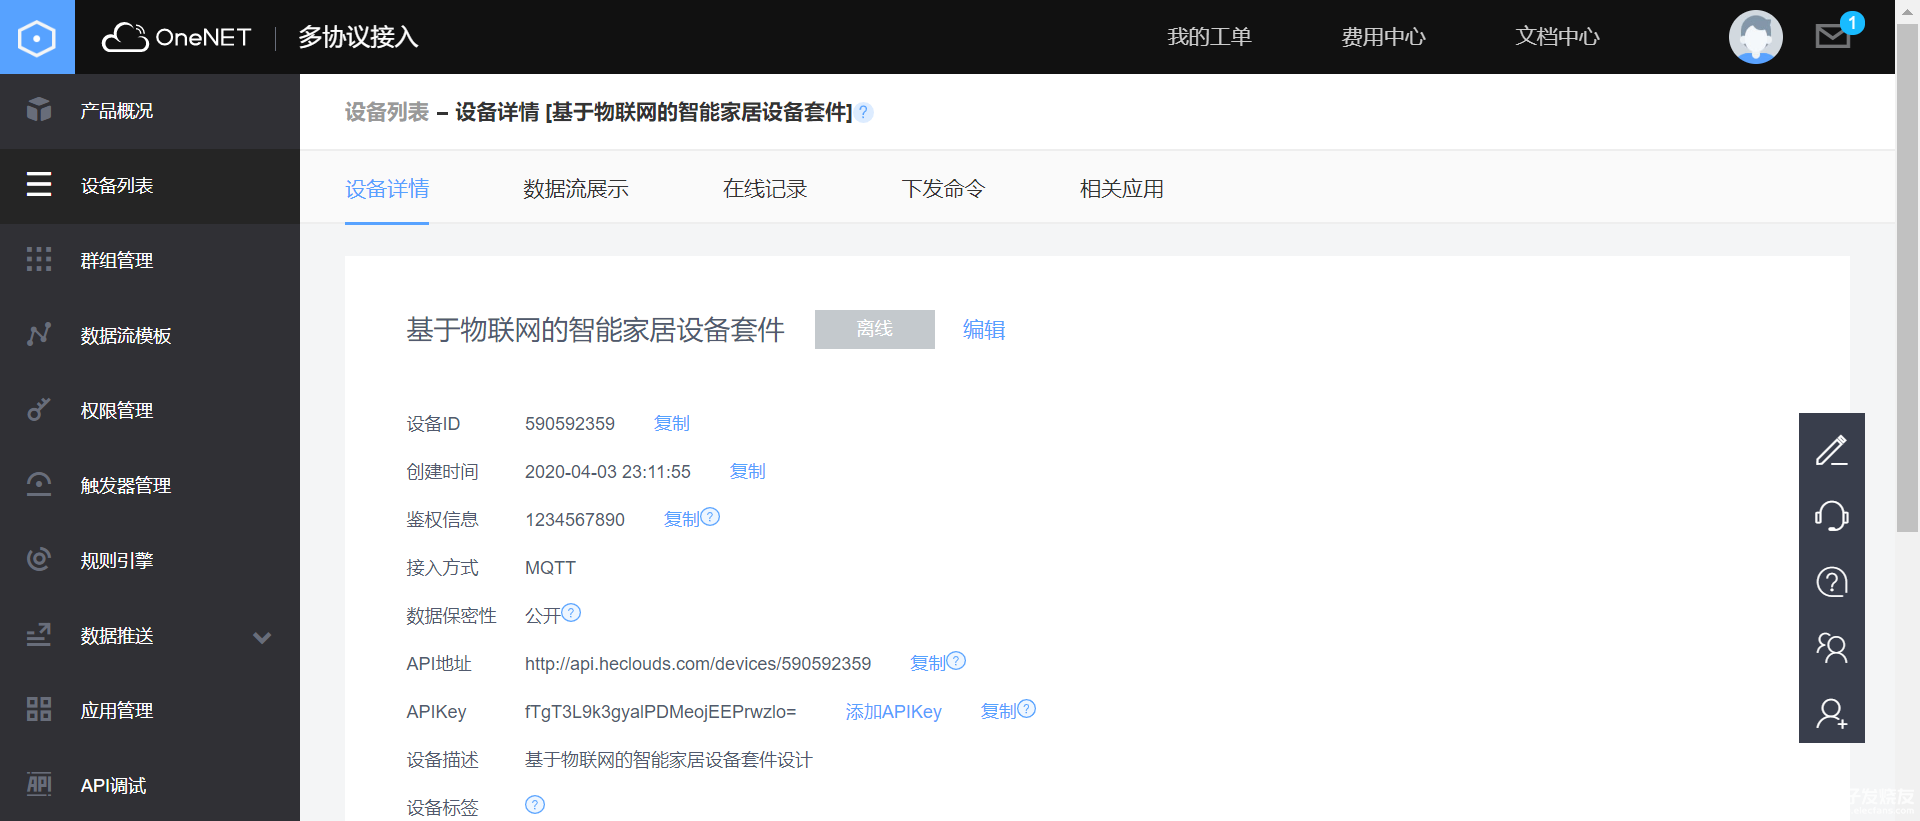This screenshot has height=821, width=1920.
Task: Open the mail notification envelope icon
Action: [x=1832, y=37]
